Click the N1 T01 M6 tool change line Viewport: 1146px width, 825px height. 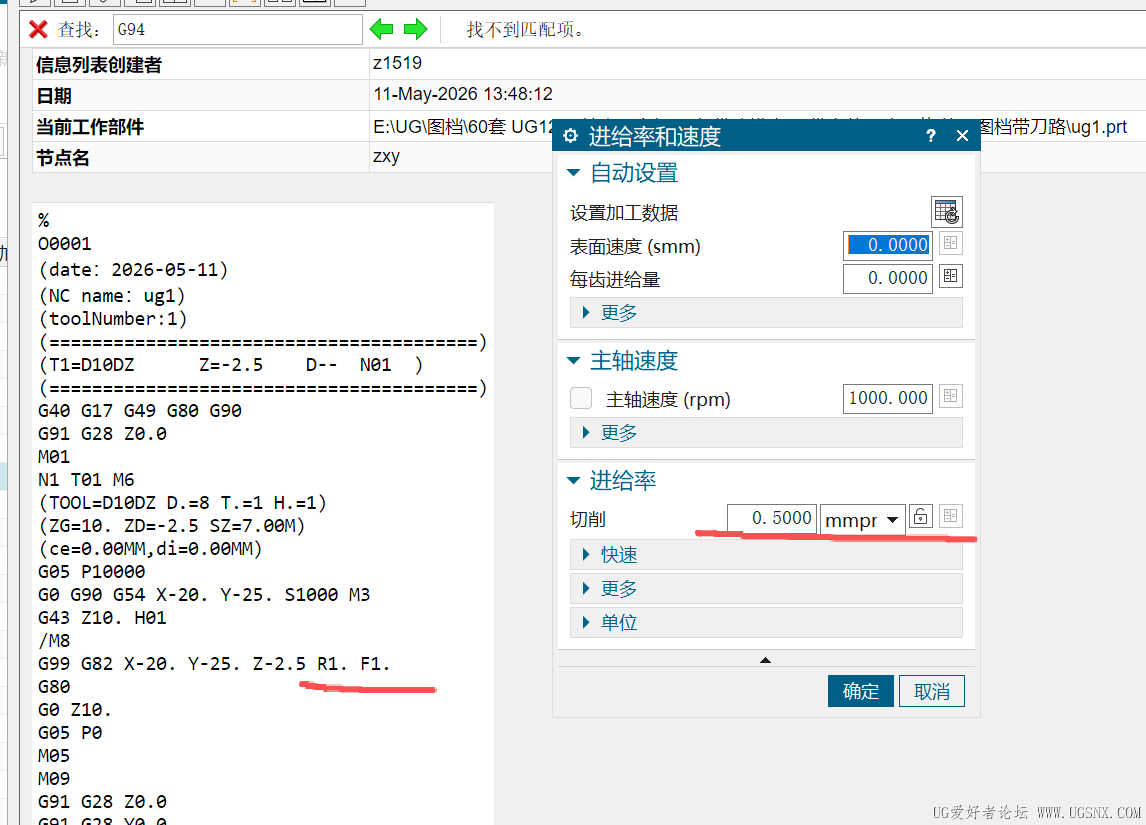[x=86, y=479]
